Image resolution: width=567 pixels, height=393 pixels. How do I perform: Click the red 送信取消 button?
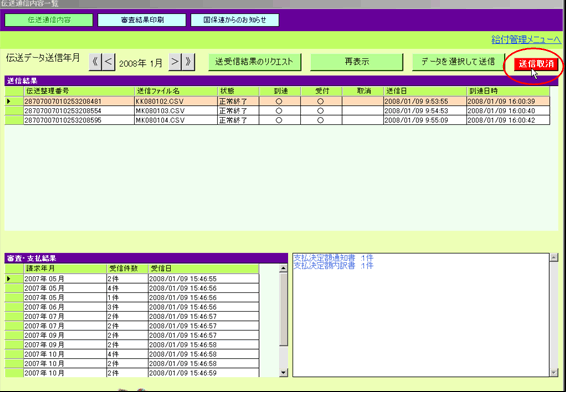(x=536, y=64)
